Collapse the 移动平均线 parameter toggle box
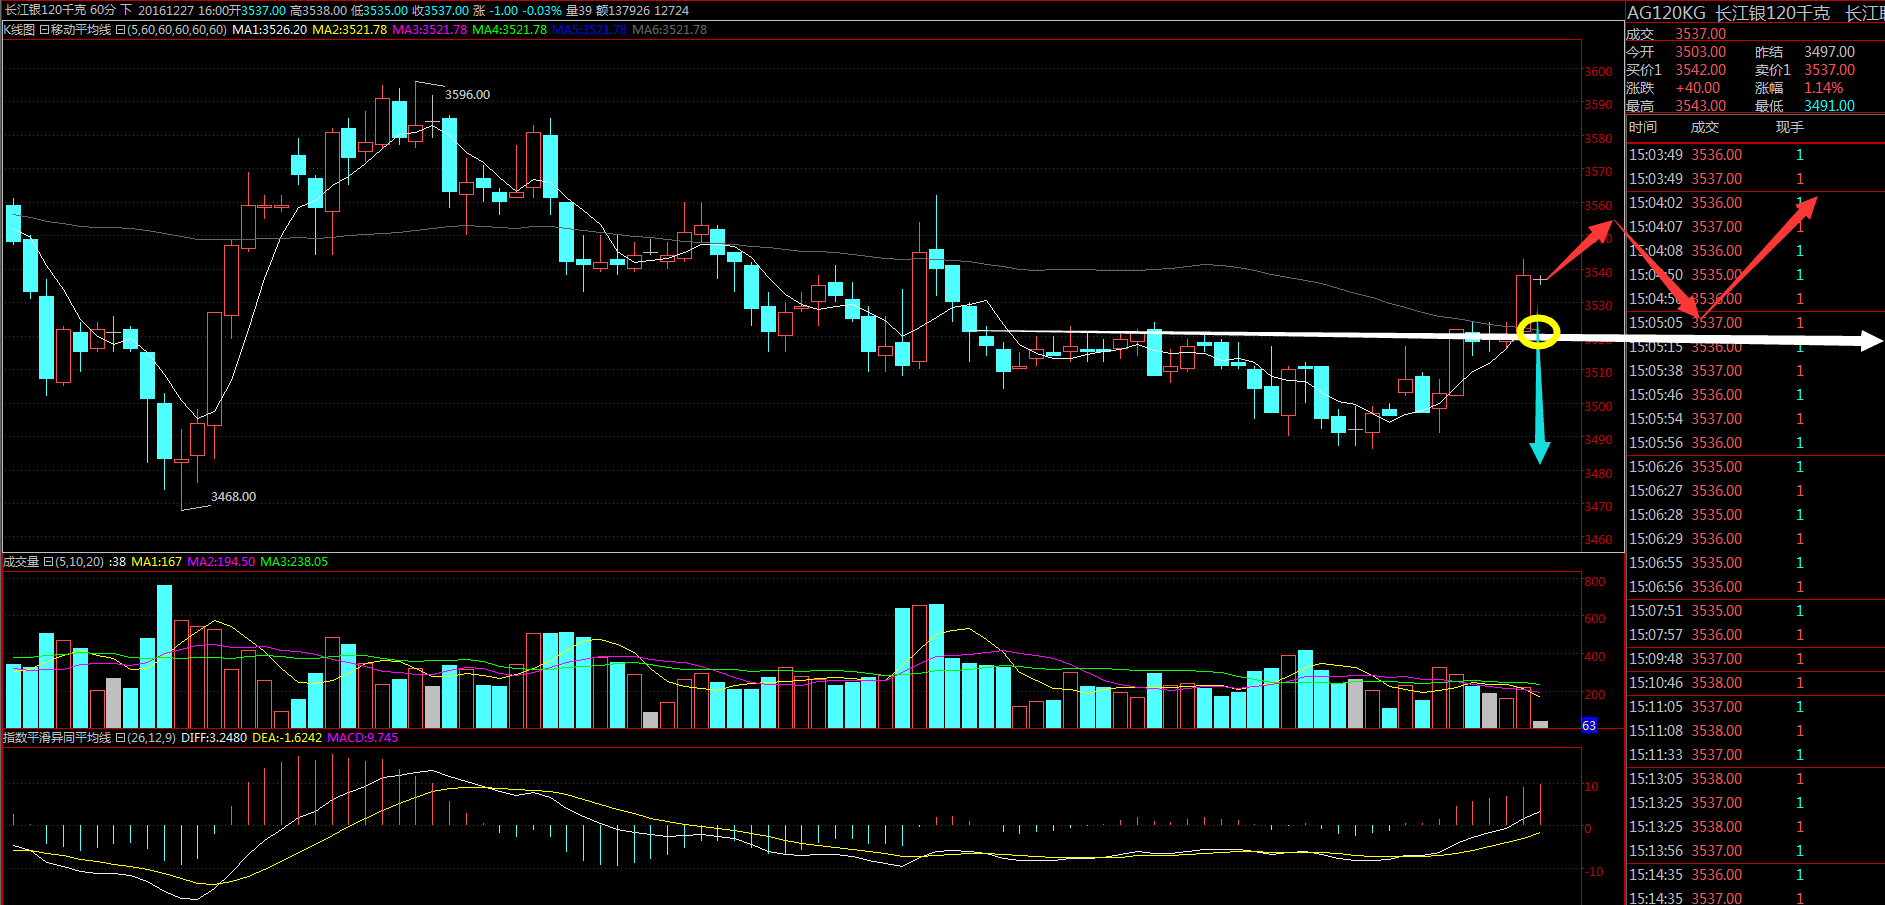1885x905 pixels. pyautogui.click(x=120, y=30)
